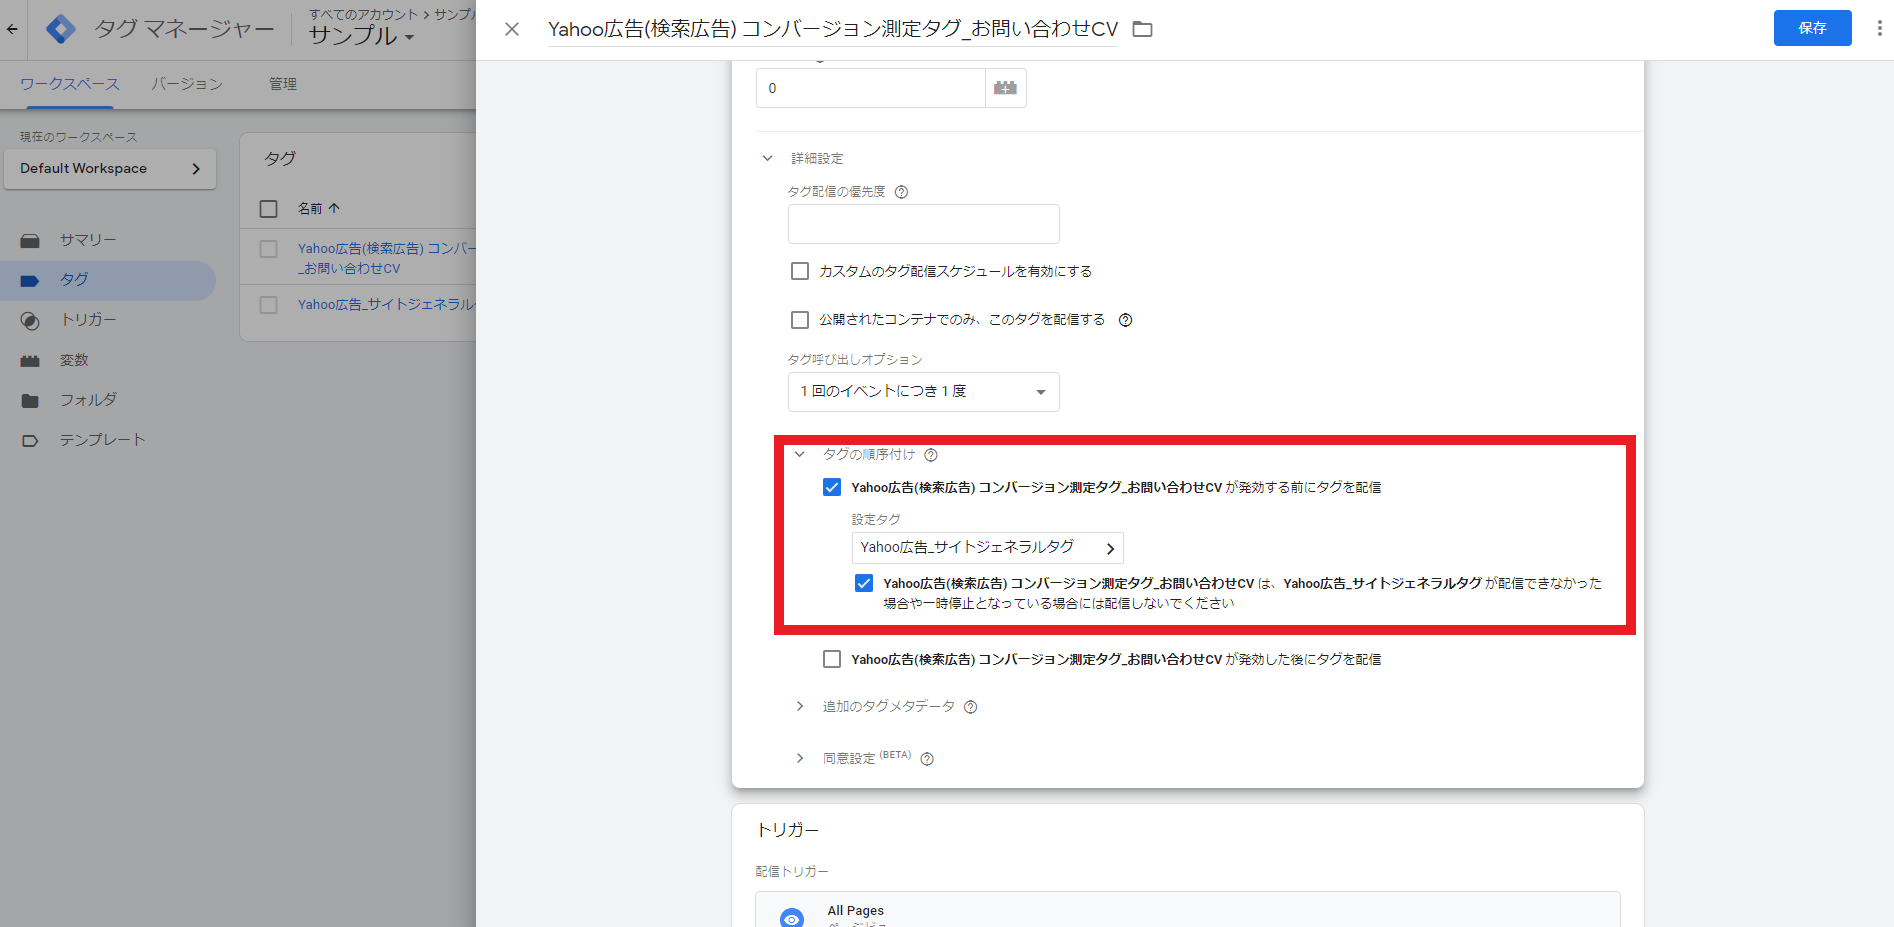Uncheck 配信できなかった場合には配信しないでください checkbox
Screen dimensions: 1894x927
(x=864, y=583)
